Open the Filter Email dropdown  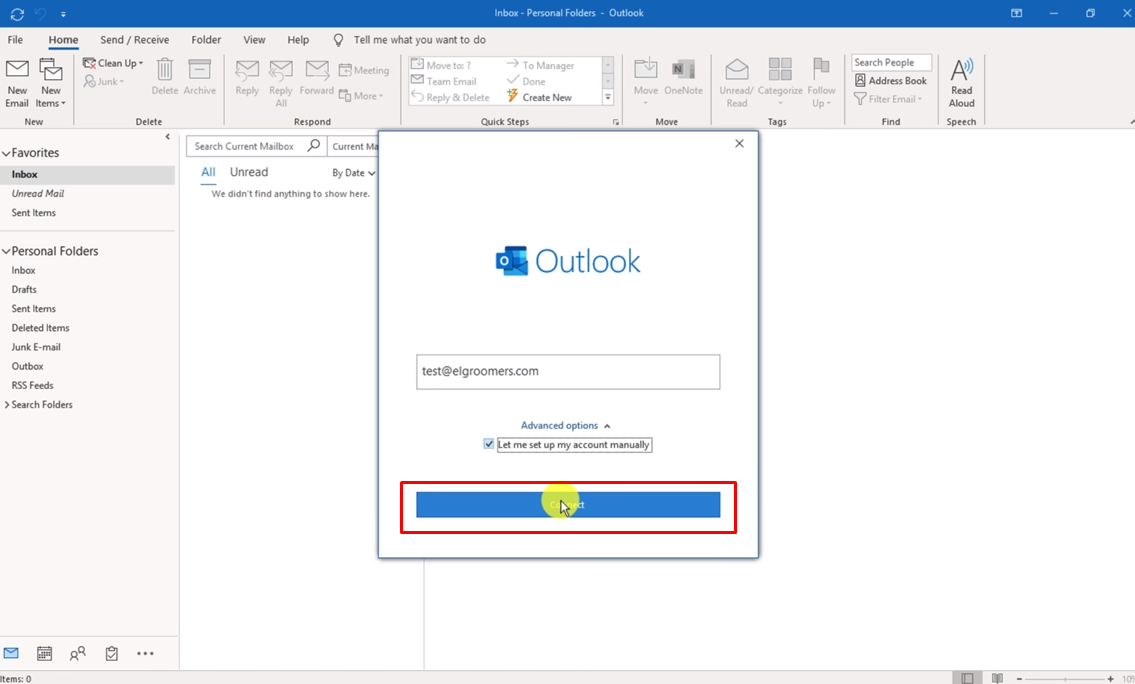(888, 99)
